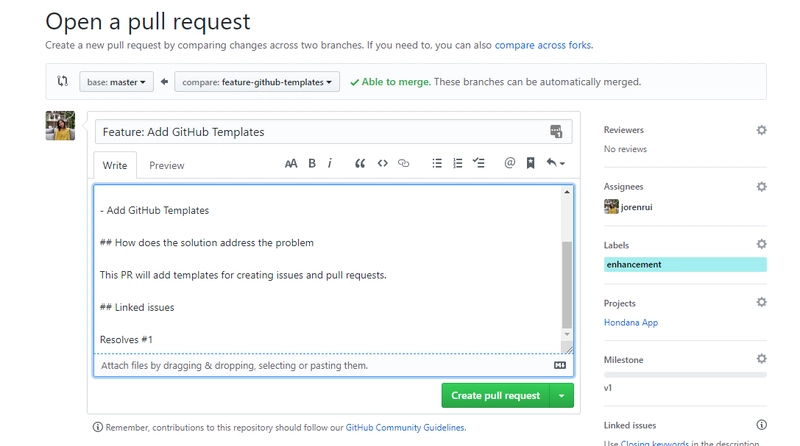This screenshot has height=446, width=800.
Task: Add a task list with checkboxes
Action: point(479,164)
